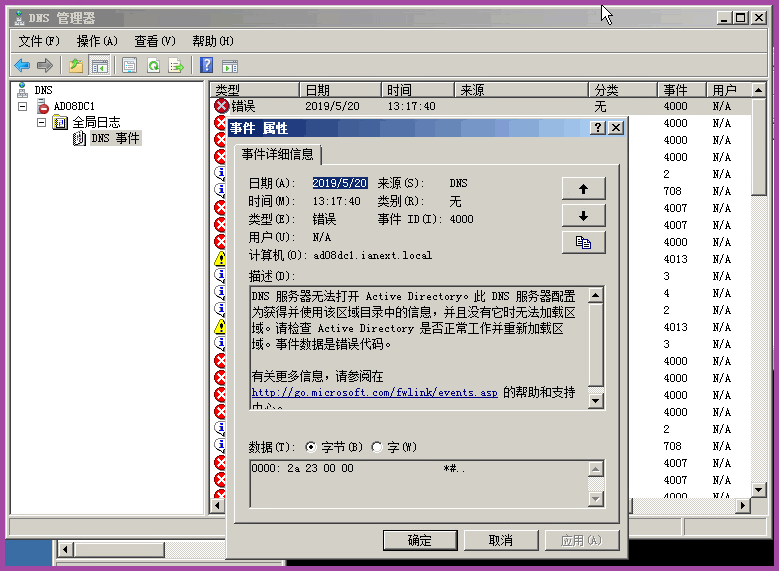Open the 查看(V) menu
This screenshot has width=779, height=571.
click(x=155, y=41)
